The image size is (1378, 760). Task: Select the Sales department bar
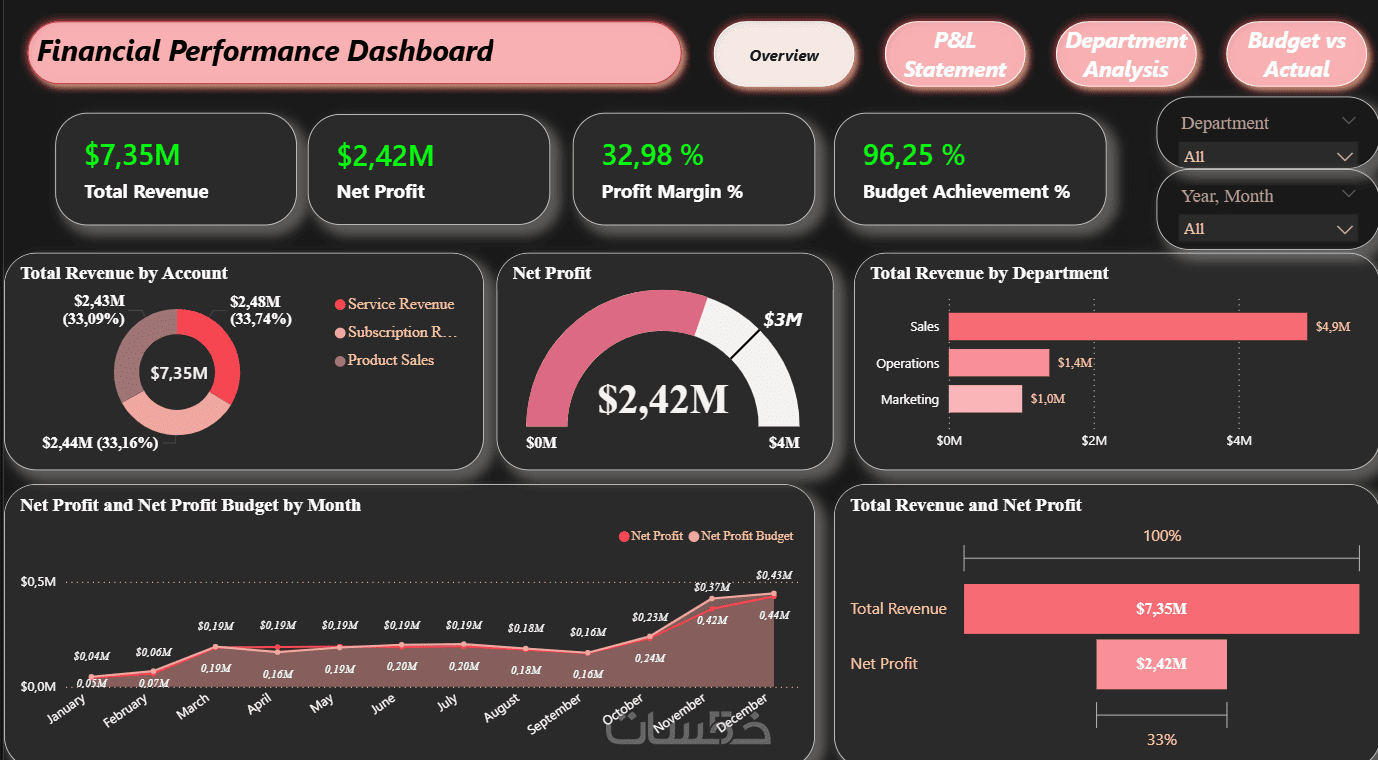click(x=1128, y=327)
